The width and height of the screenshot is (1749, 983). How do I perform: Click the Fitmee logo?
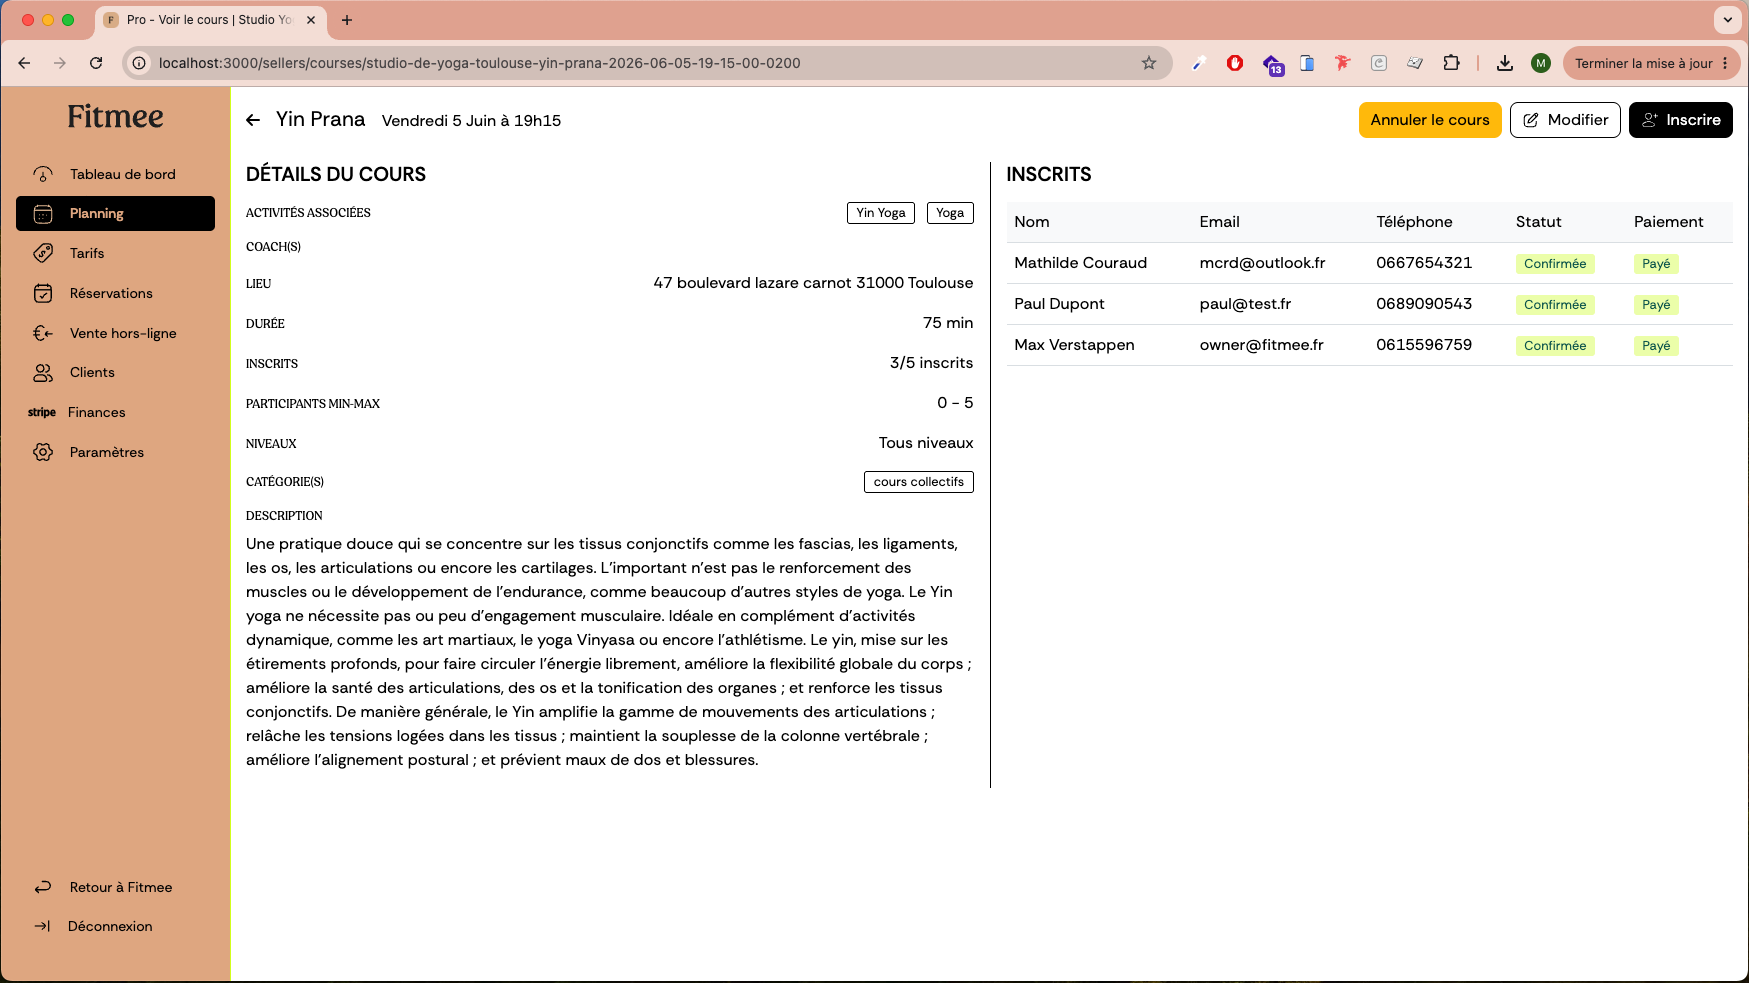coord(115,117)
